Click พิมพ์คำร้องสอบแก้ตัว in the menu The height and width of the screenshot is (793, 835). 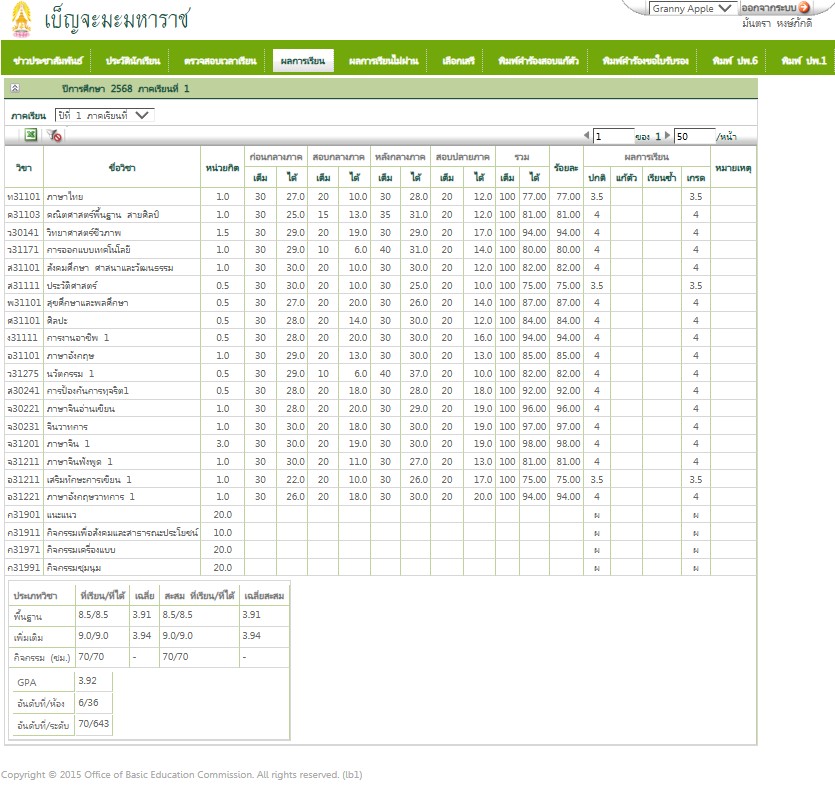pos(538,61)
